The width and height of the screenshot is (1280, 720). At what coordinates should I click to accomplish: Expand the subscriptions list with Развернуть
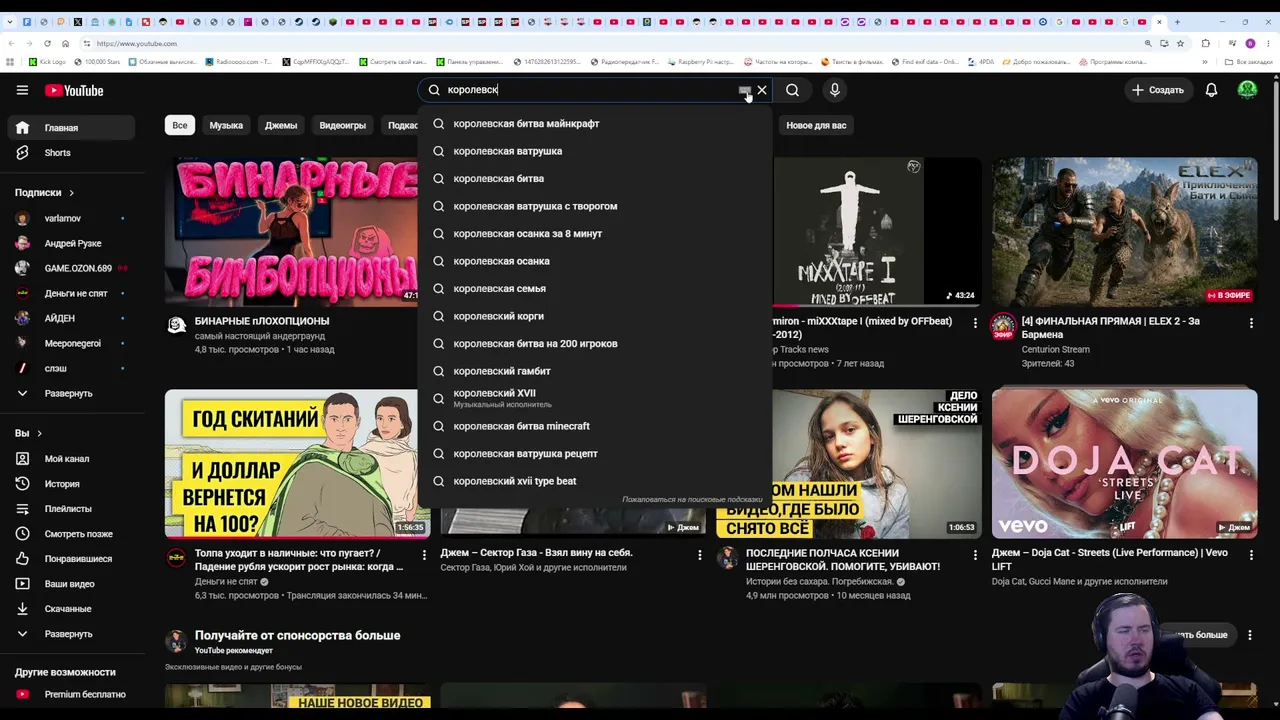click(x=72, y=393)
